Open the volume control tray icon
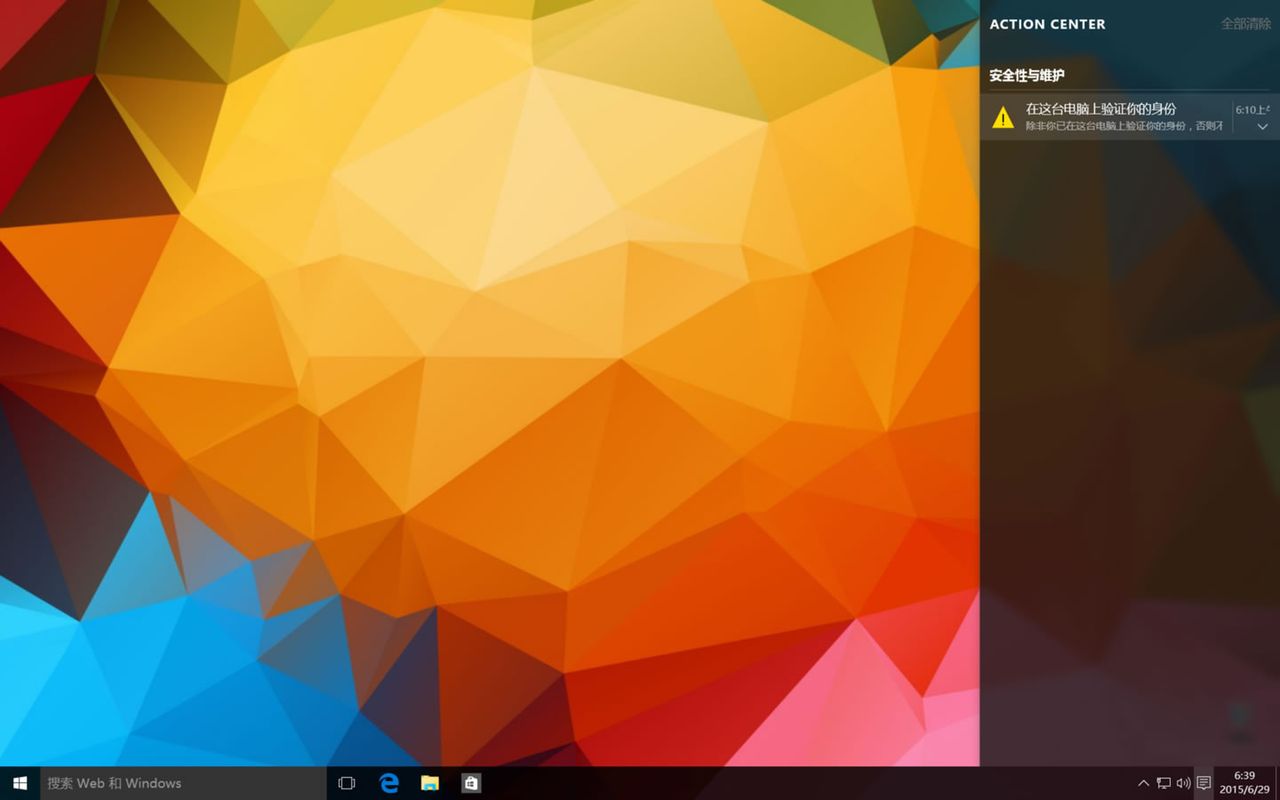1280x800 pixels. 1184,783
